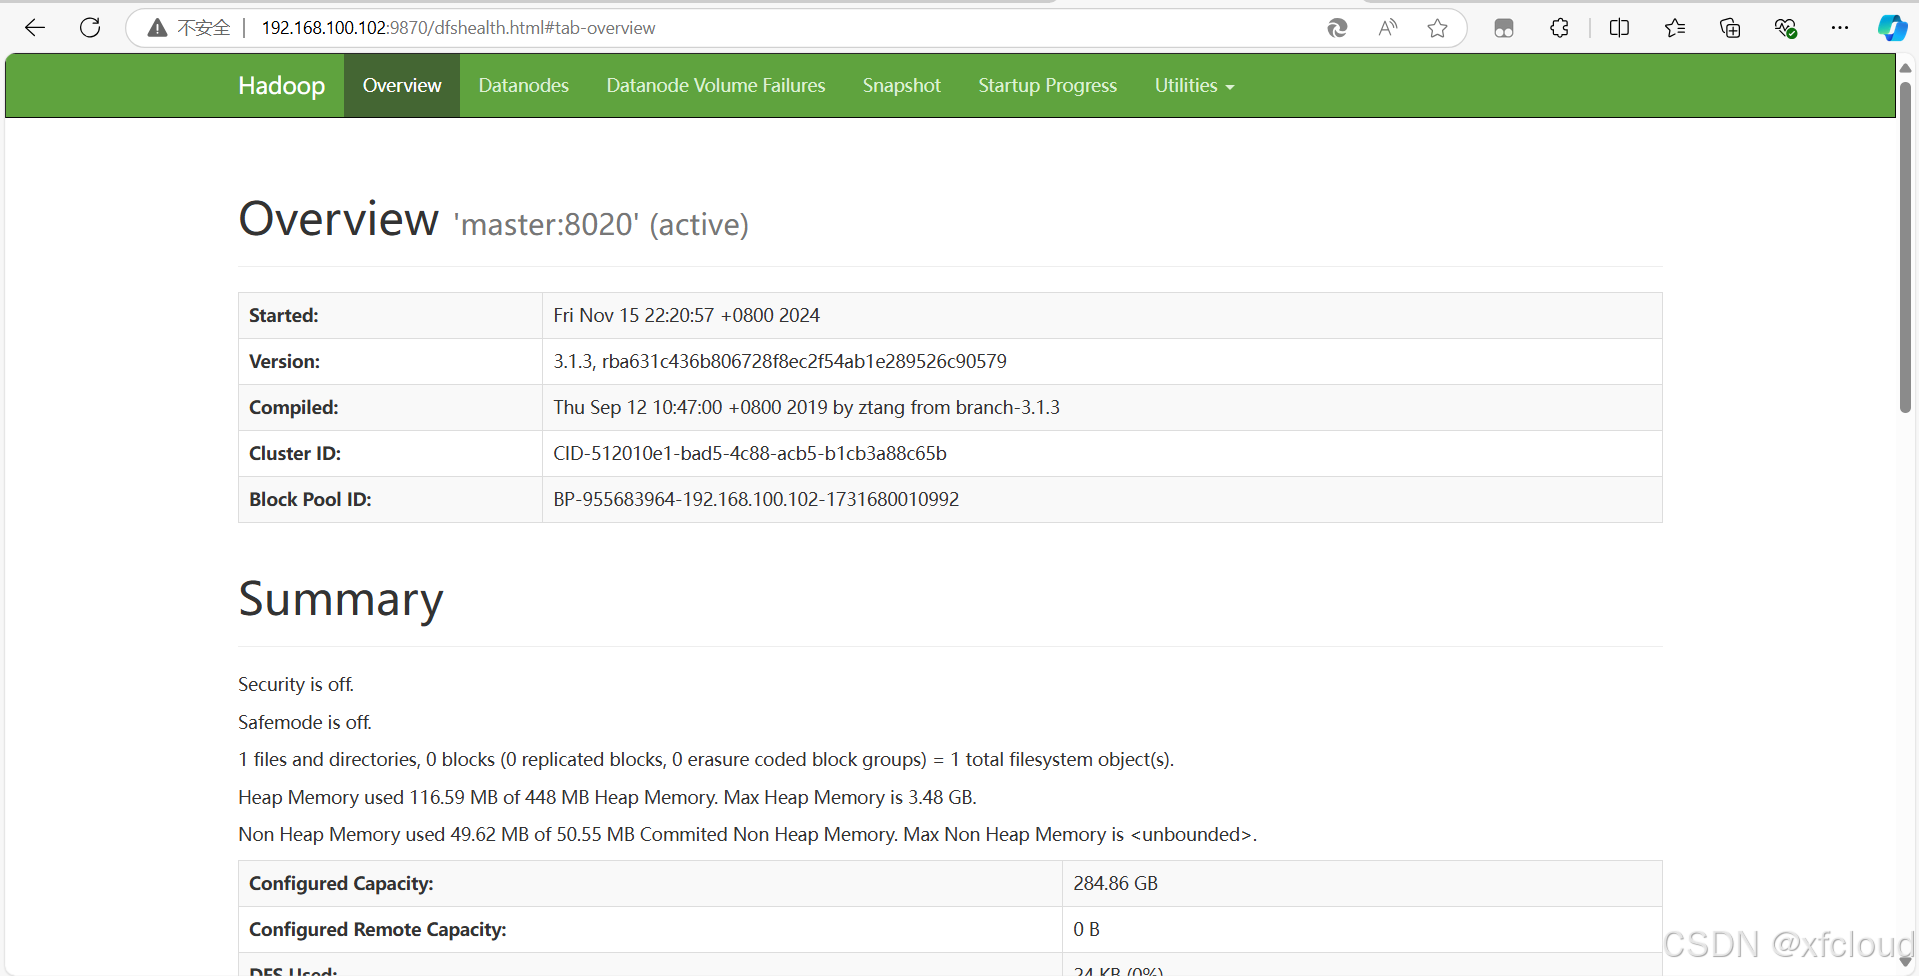Add page to favorites with the star icon
The image size is (1919, 976).
click(1437, 28)
